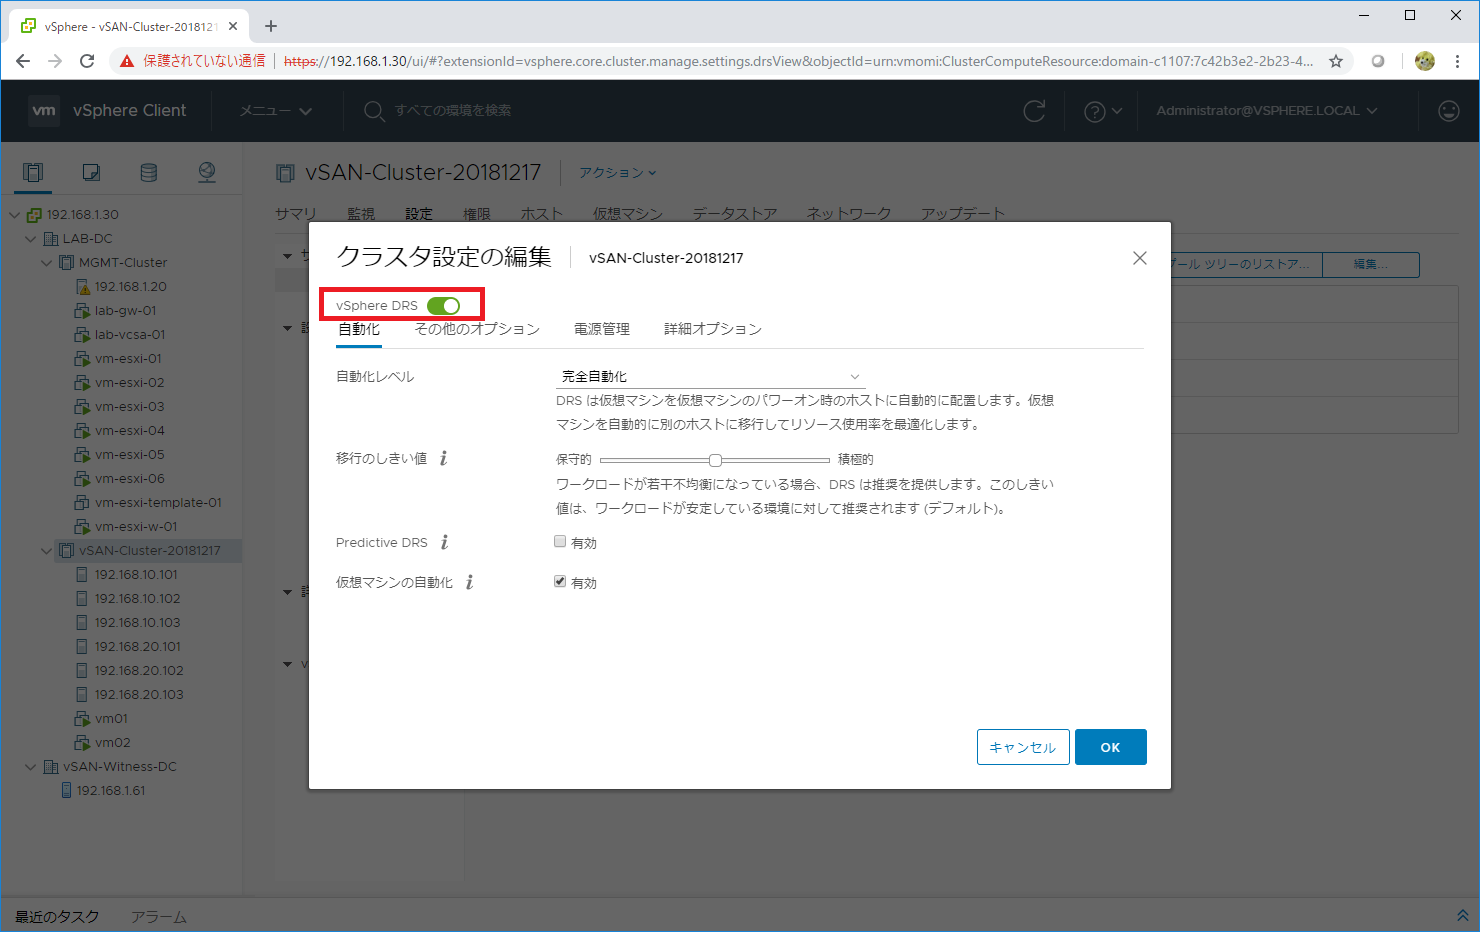Select witness host 192.168.1.61
1480x932 pixels.
click(110, 791)
